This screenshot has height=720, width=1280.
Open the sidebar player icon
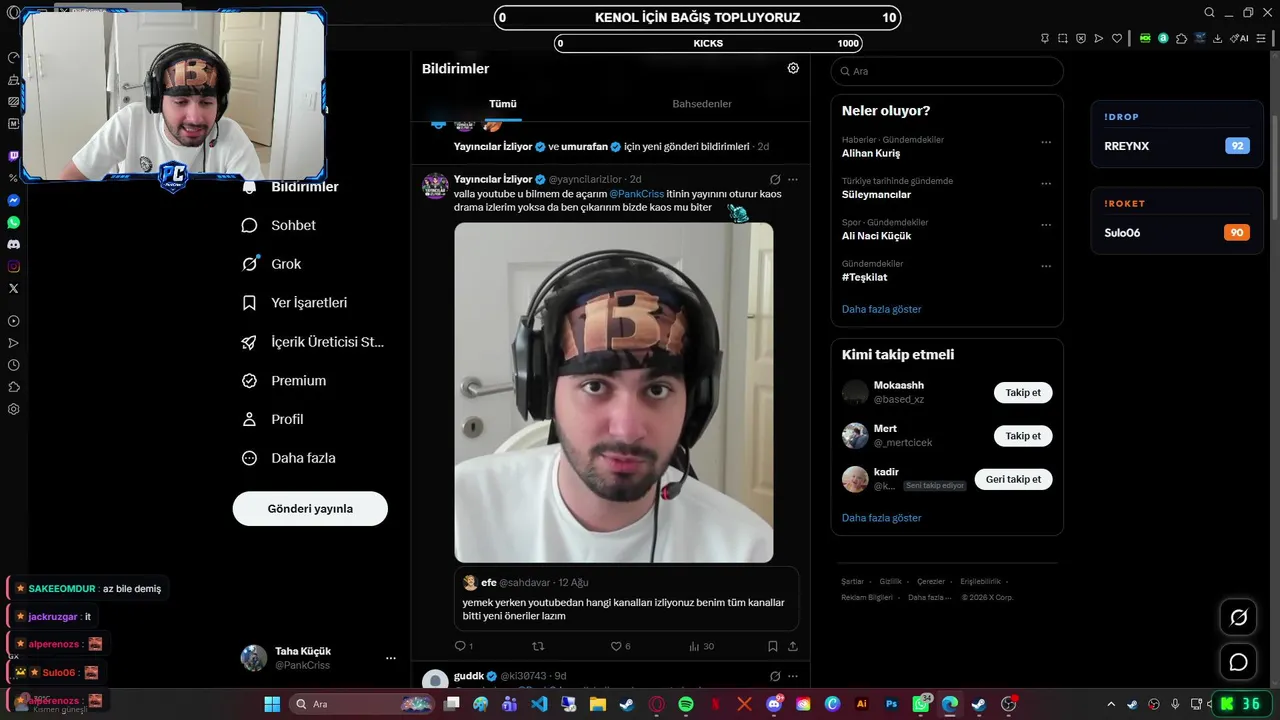click(13, 321)
